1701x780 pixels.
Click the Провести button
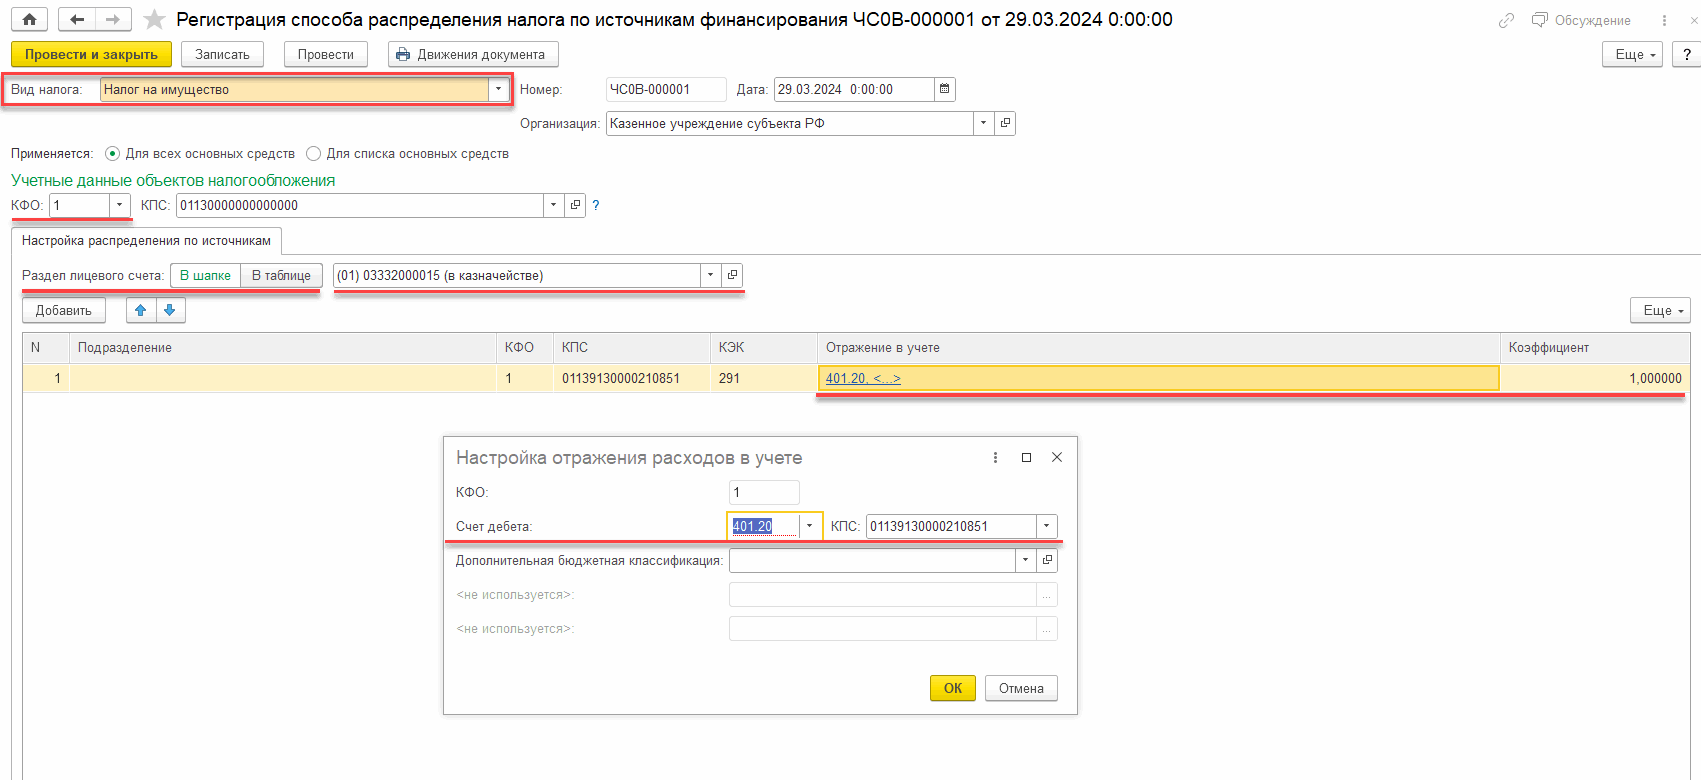326,54
